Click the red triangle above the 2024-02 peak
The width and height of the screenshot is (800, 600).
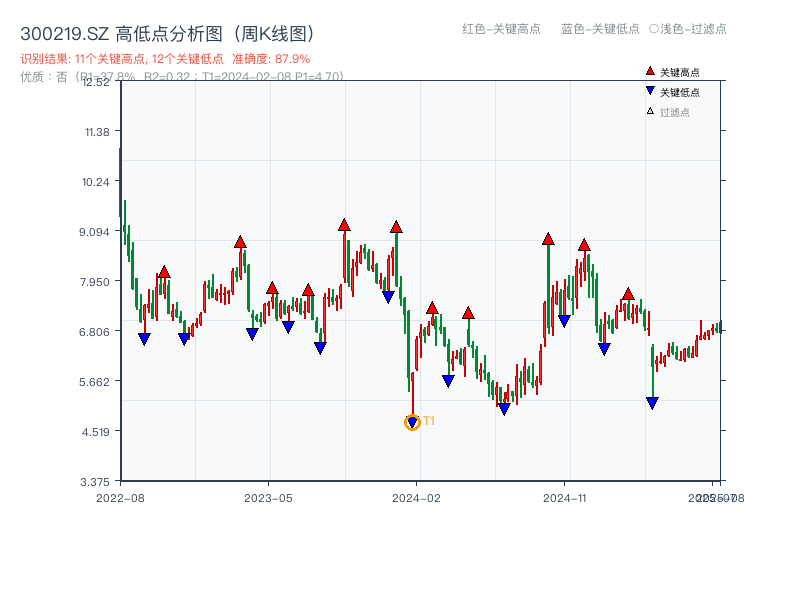click(396, 228)
